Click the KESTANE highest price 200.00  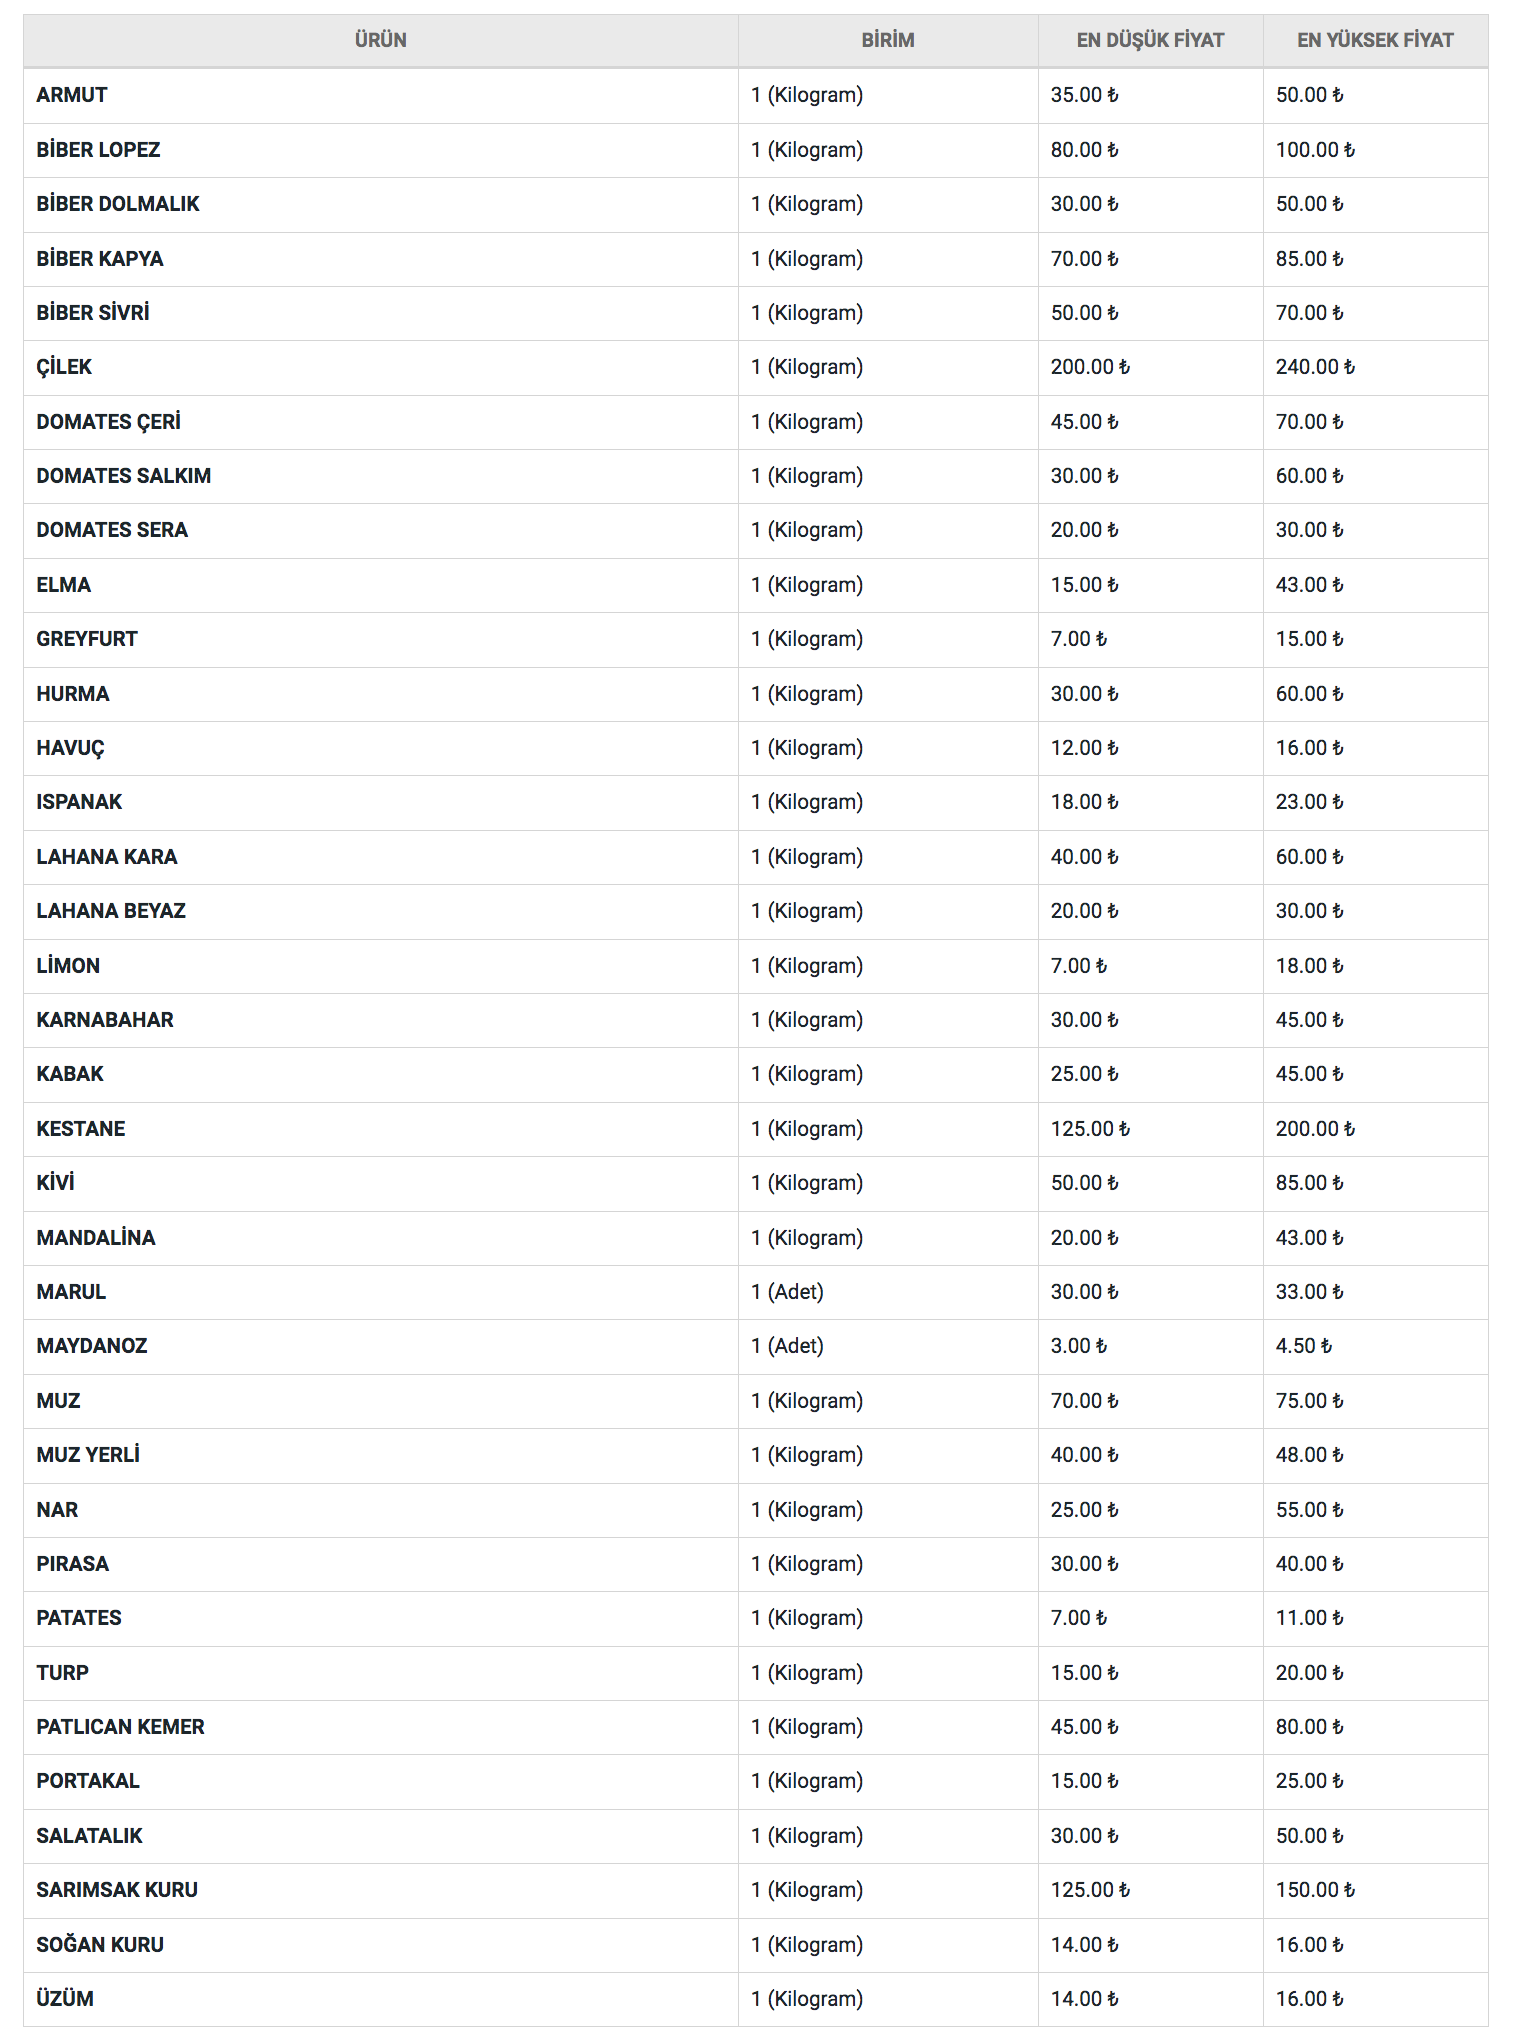tap(1314, 1129)
